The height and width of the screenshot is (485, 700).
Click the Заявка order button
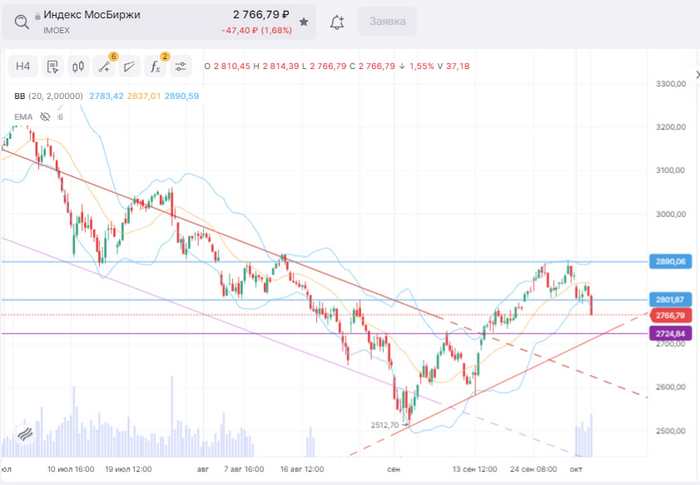point(387,21)
